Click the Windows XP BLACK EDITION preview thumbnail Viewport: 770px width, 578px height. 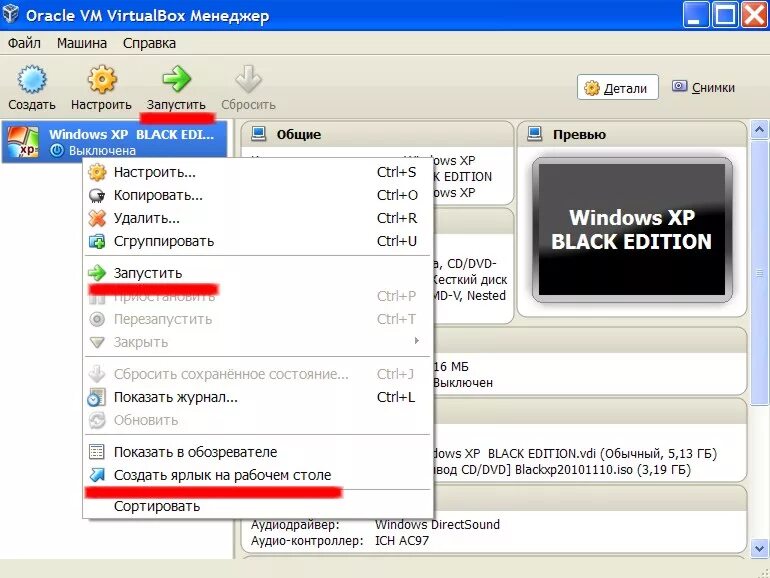pos(632,229)
